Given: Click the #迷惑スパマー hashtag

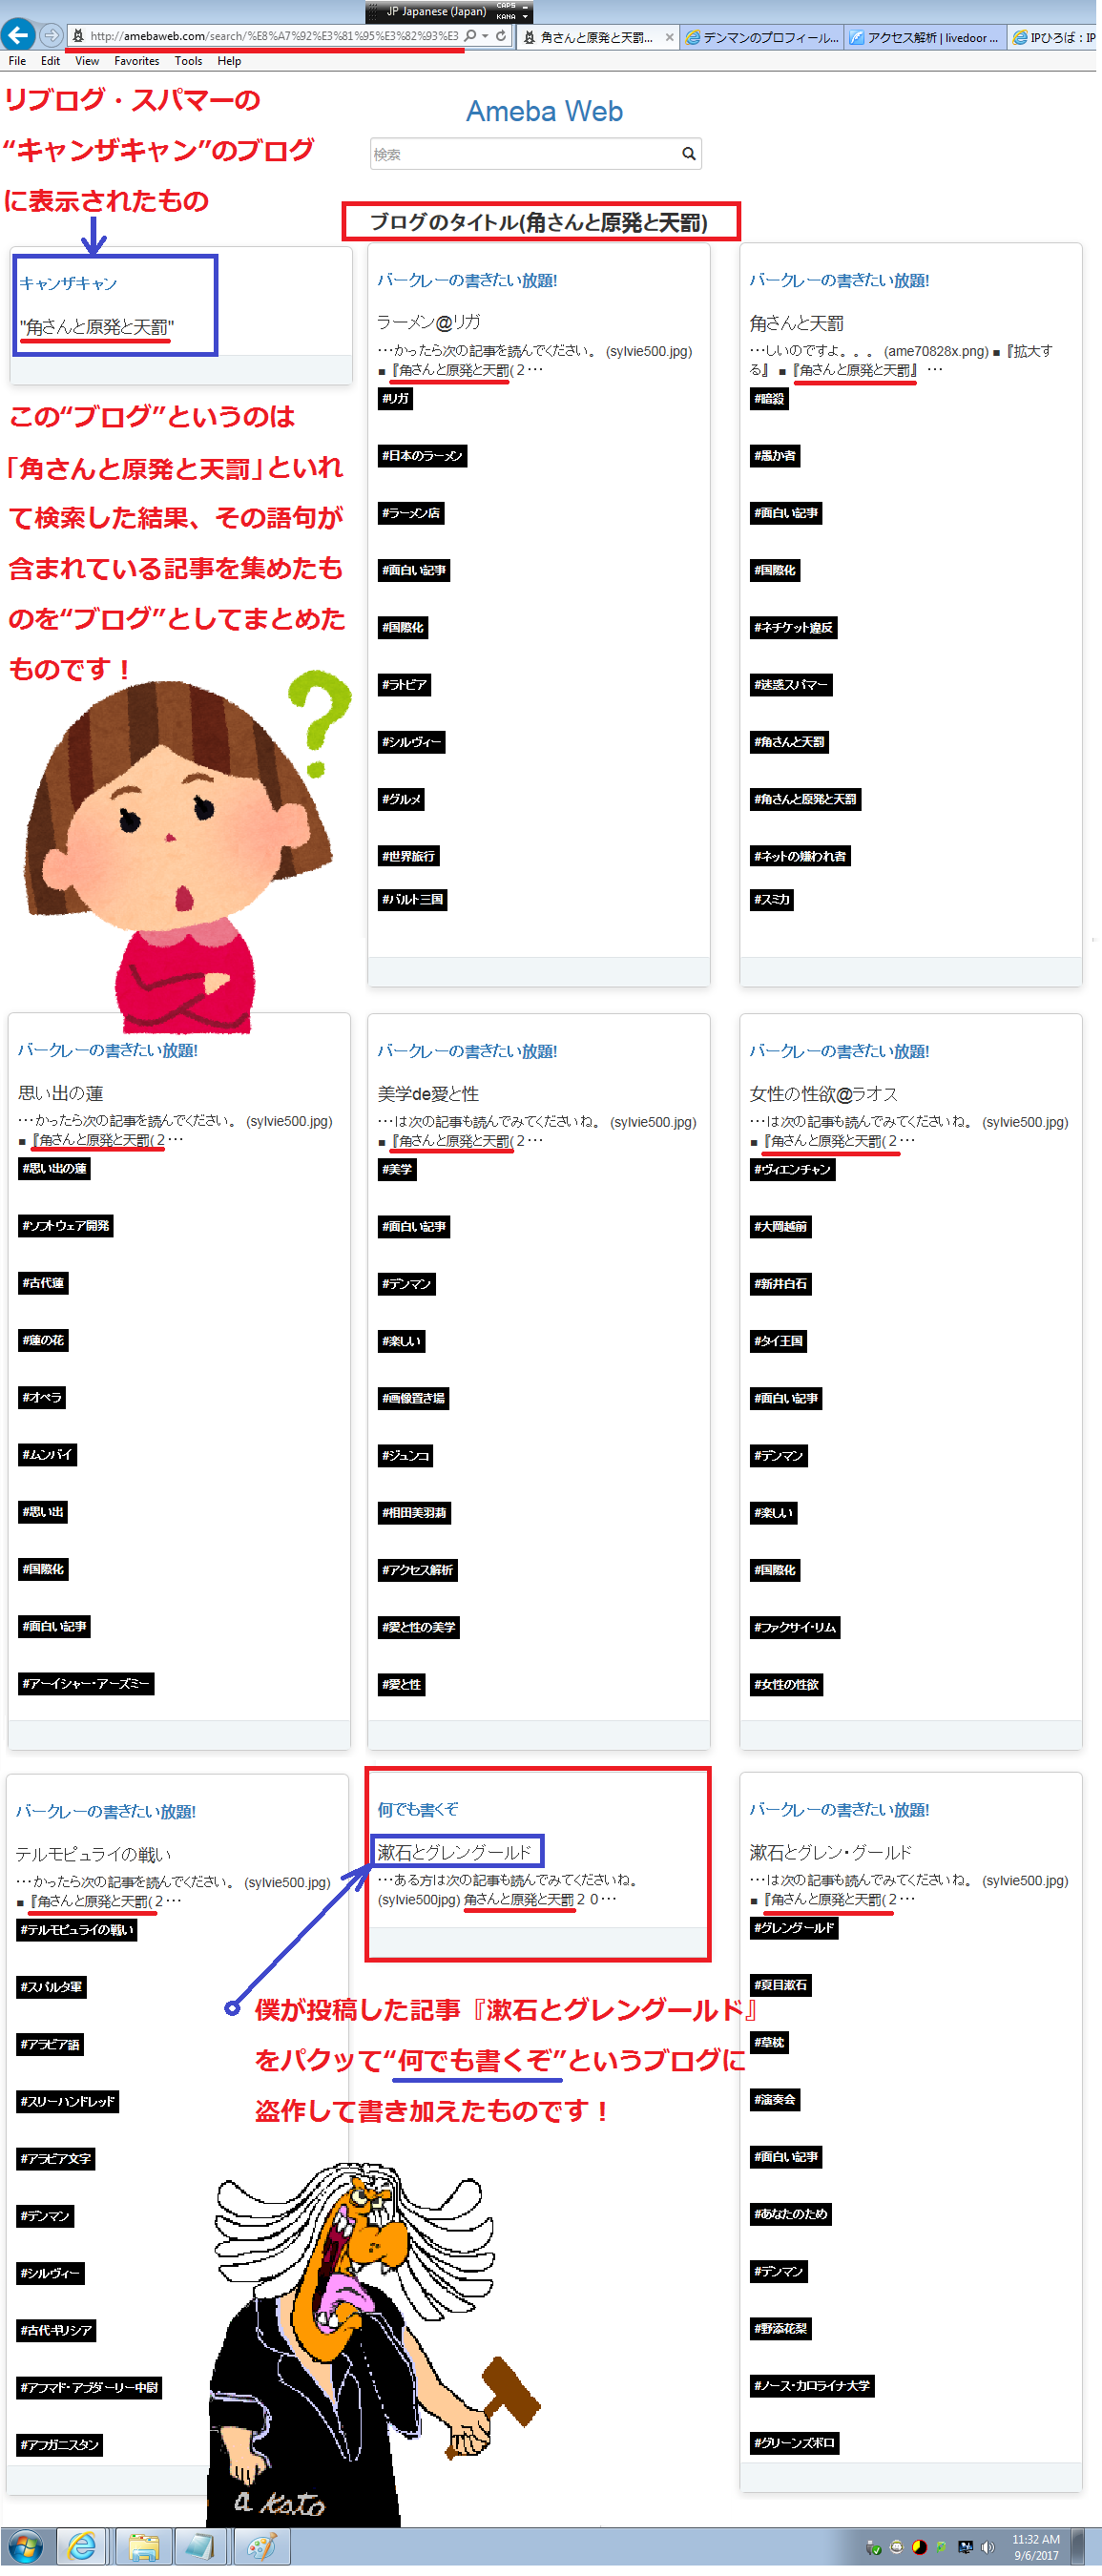Looking at the screenshot, I should point(791,684).
